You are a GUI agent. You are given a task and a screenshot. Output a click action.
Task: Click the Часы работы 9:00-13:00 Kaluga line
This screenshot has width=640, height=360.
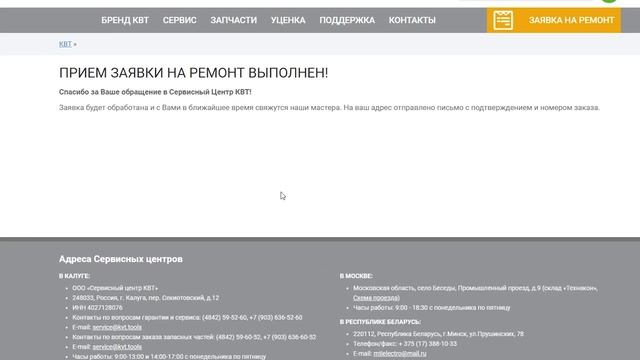(169, 356)
